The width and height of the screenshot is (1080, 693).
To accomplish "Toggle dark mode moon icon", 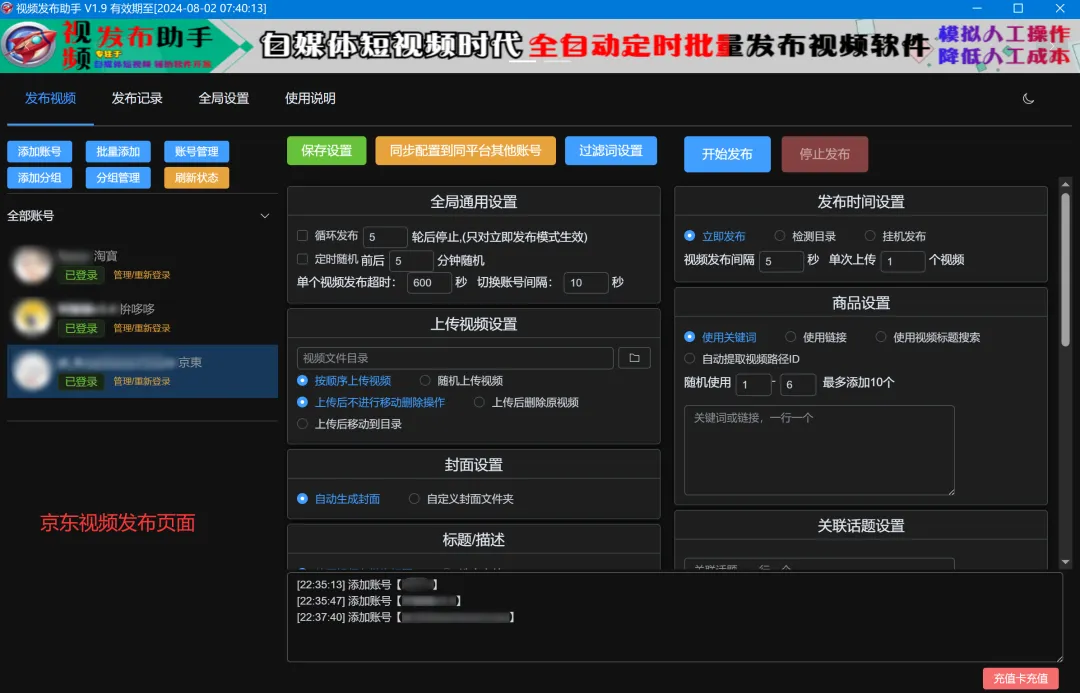I will coord(1028,99).
